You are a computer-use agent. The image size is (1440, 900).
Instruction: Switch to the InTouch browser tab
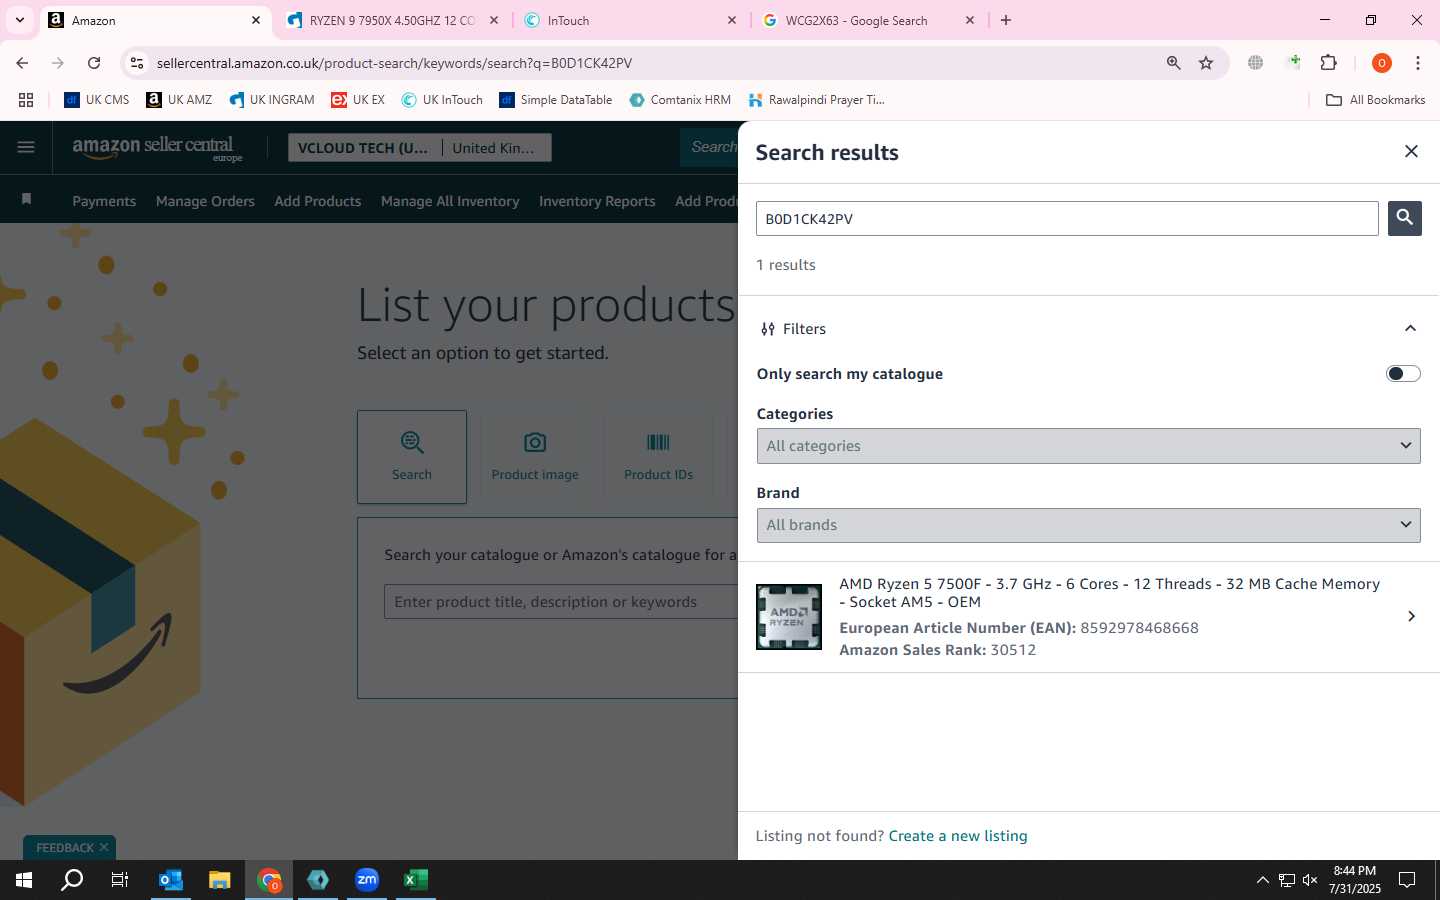point(630,20)
